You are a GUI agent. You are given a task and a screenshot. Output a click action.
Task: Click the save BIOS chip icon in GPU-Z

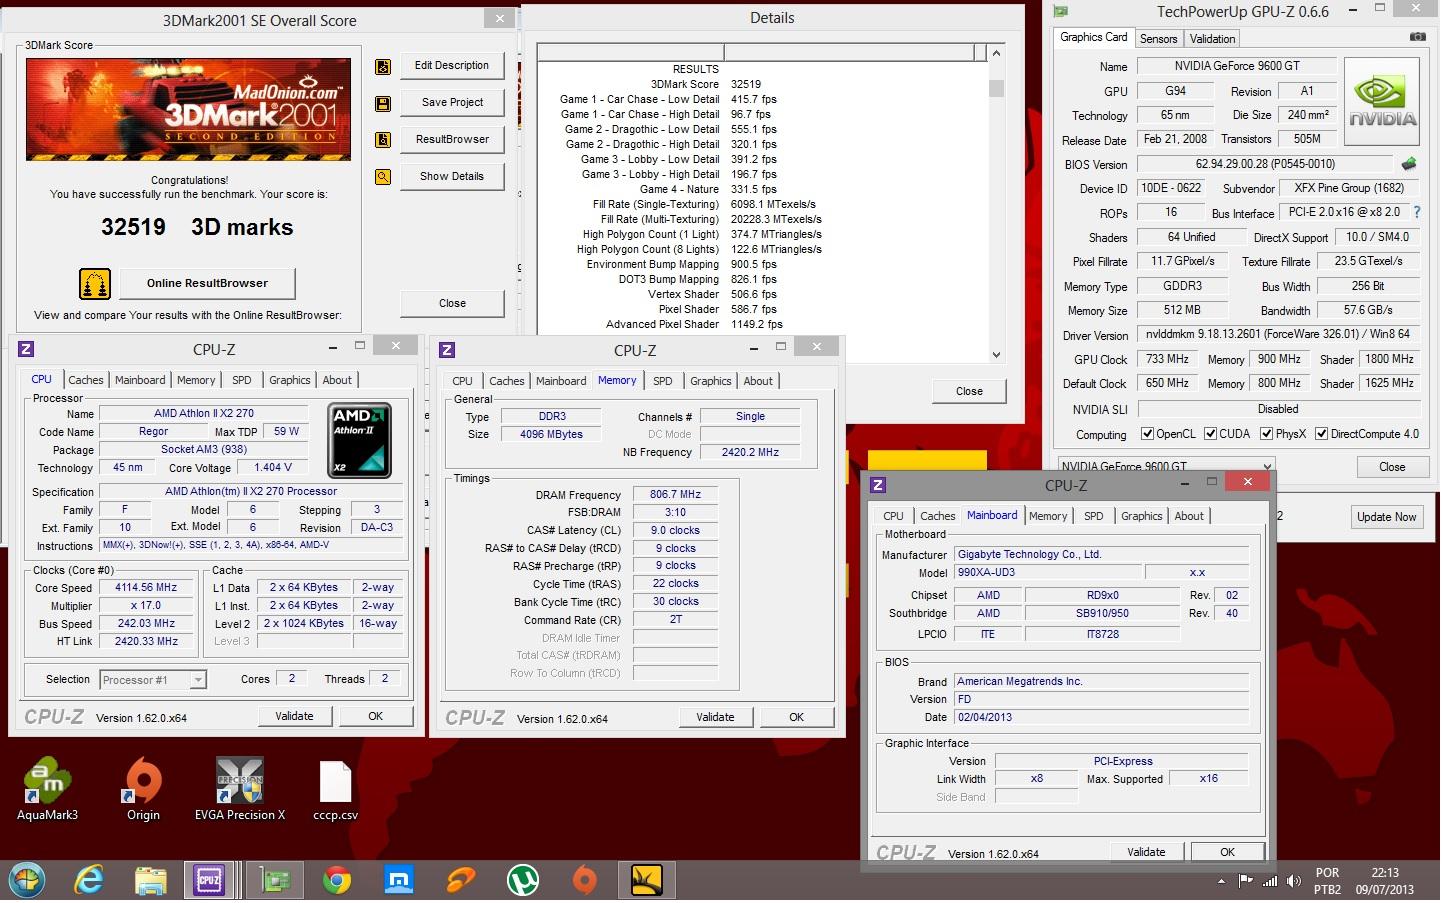[1410, 164]
